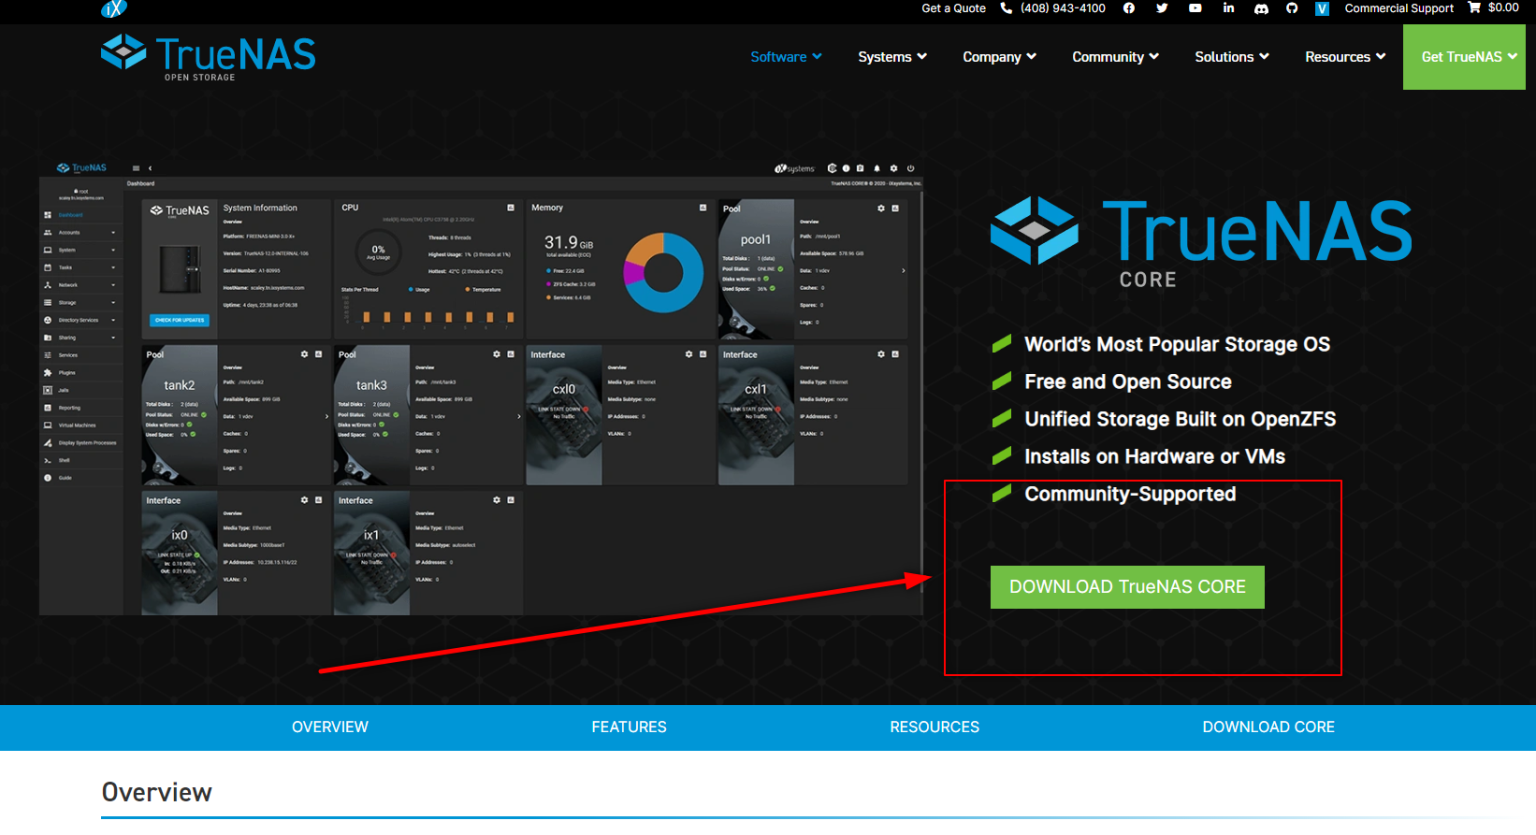1536x835 pixels.
Task: Visit TrueNAS on GitHub
Action: pos(1292,8)
